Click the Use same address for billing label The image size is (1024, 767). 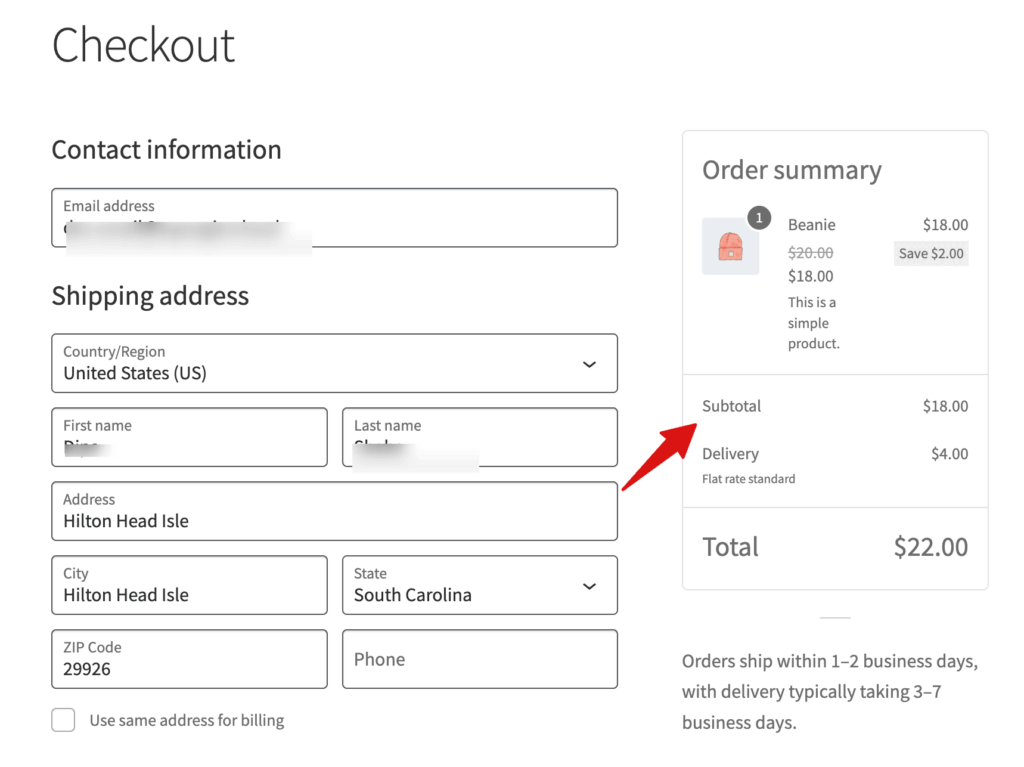coord(187,720)
